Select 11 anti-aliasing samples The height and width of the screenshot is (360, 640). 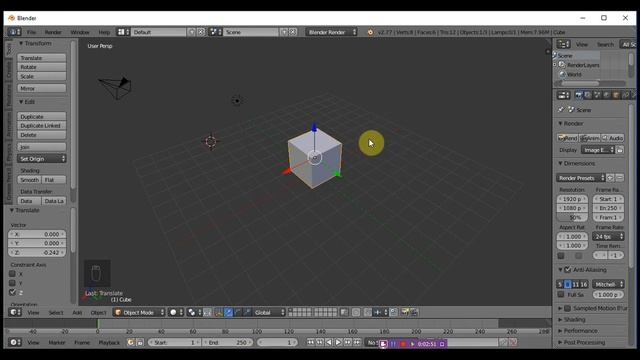tap(576, 284)
